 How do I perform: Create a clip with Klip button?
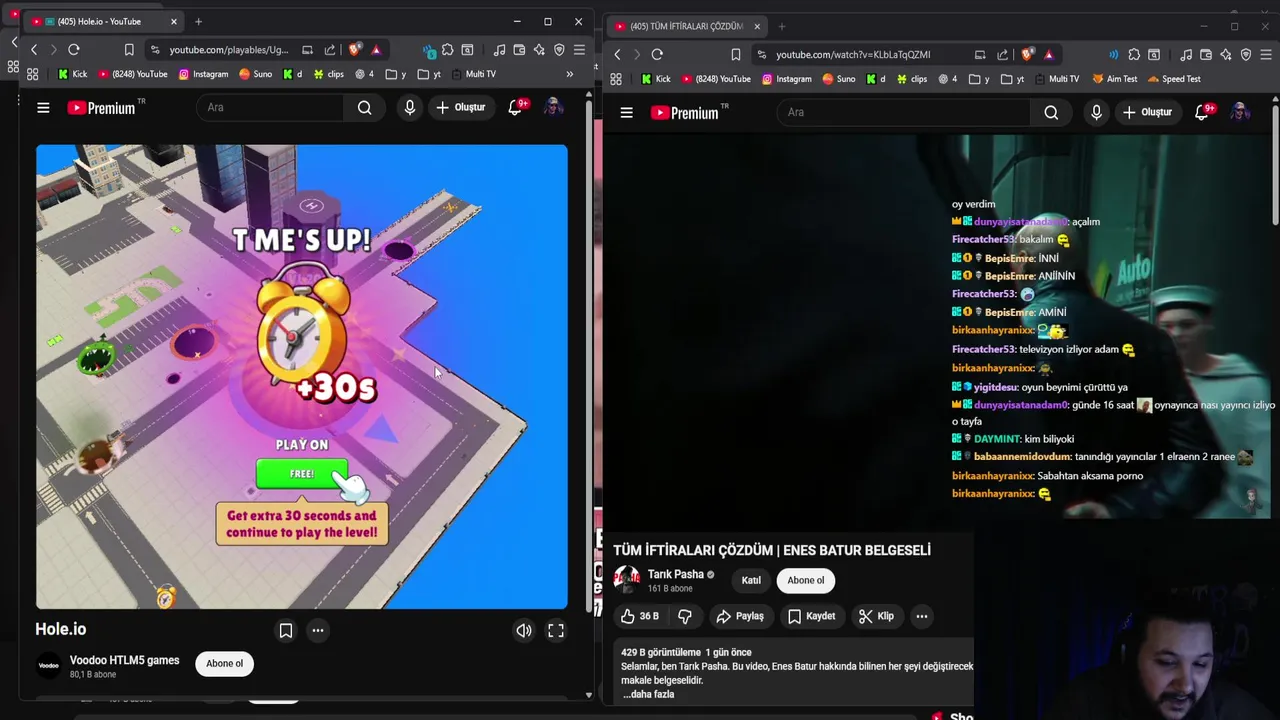tap(876, 616)
